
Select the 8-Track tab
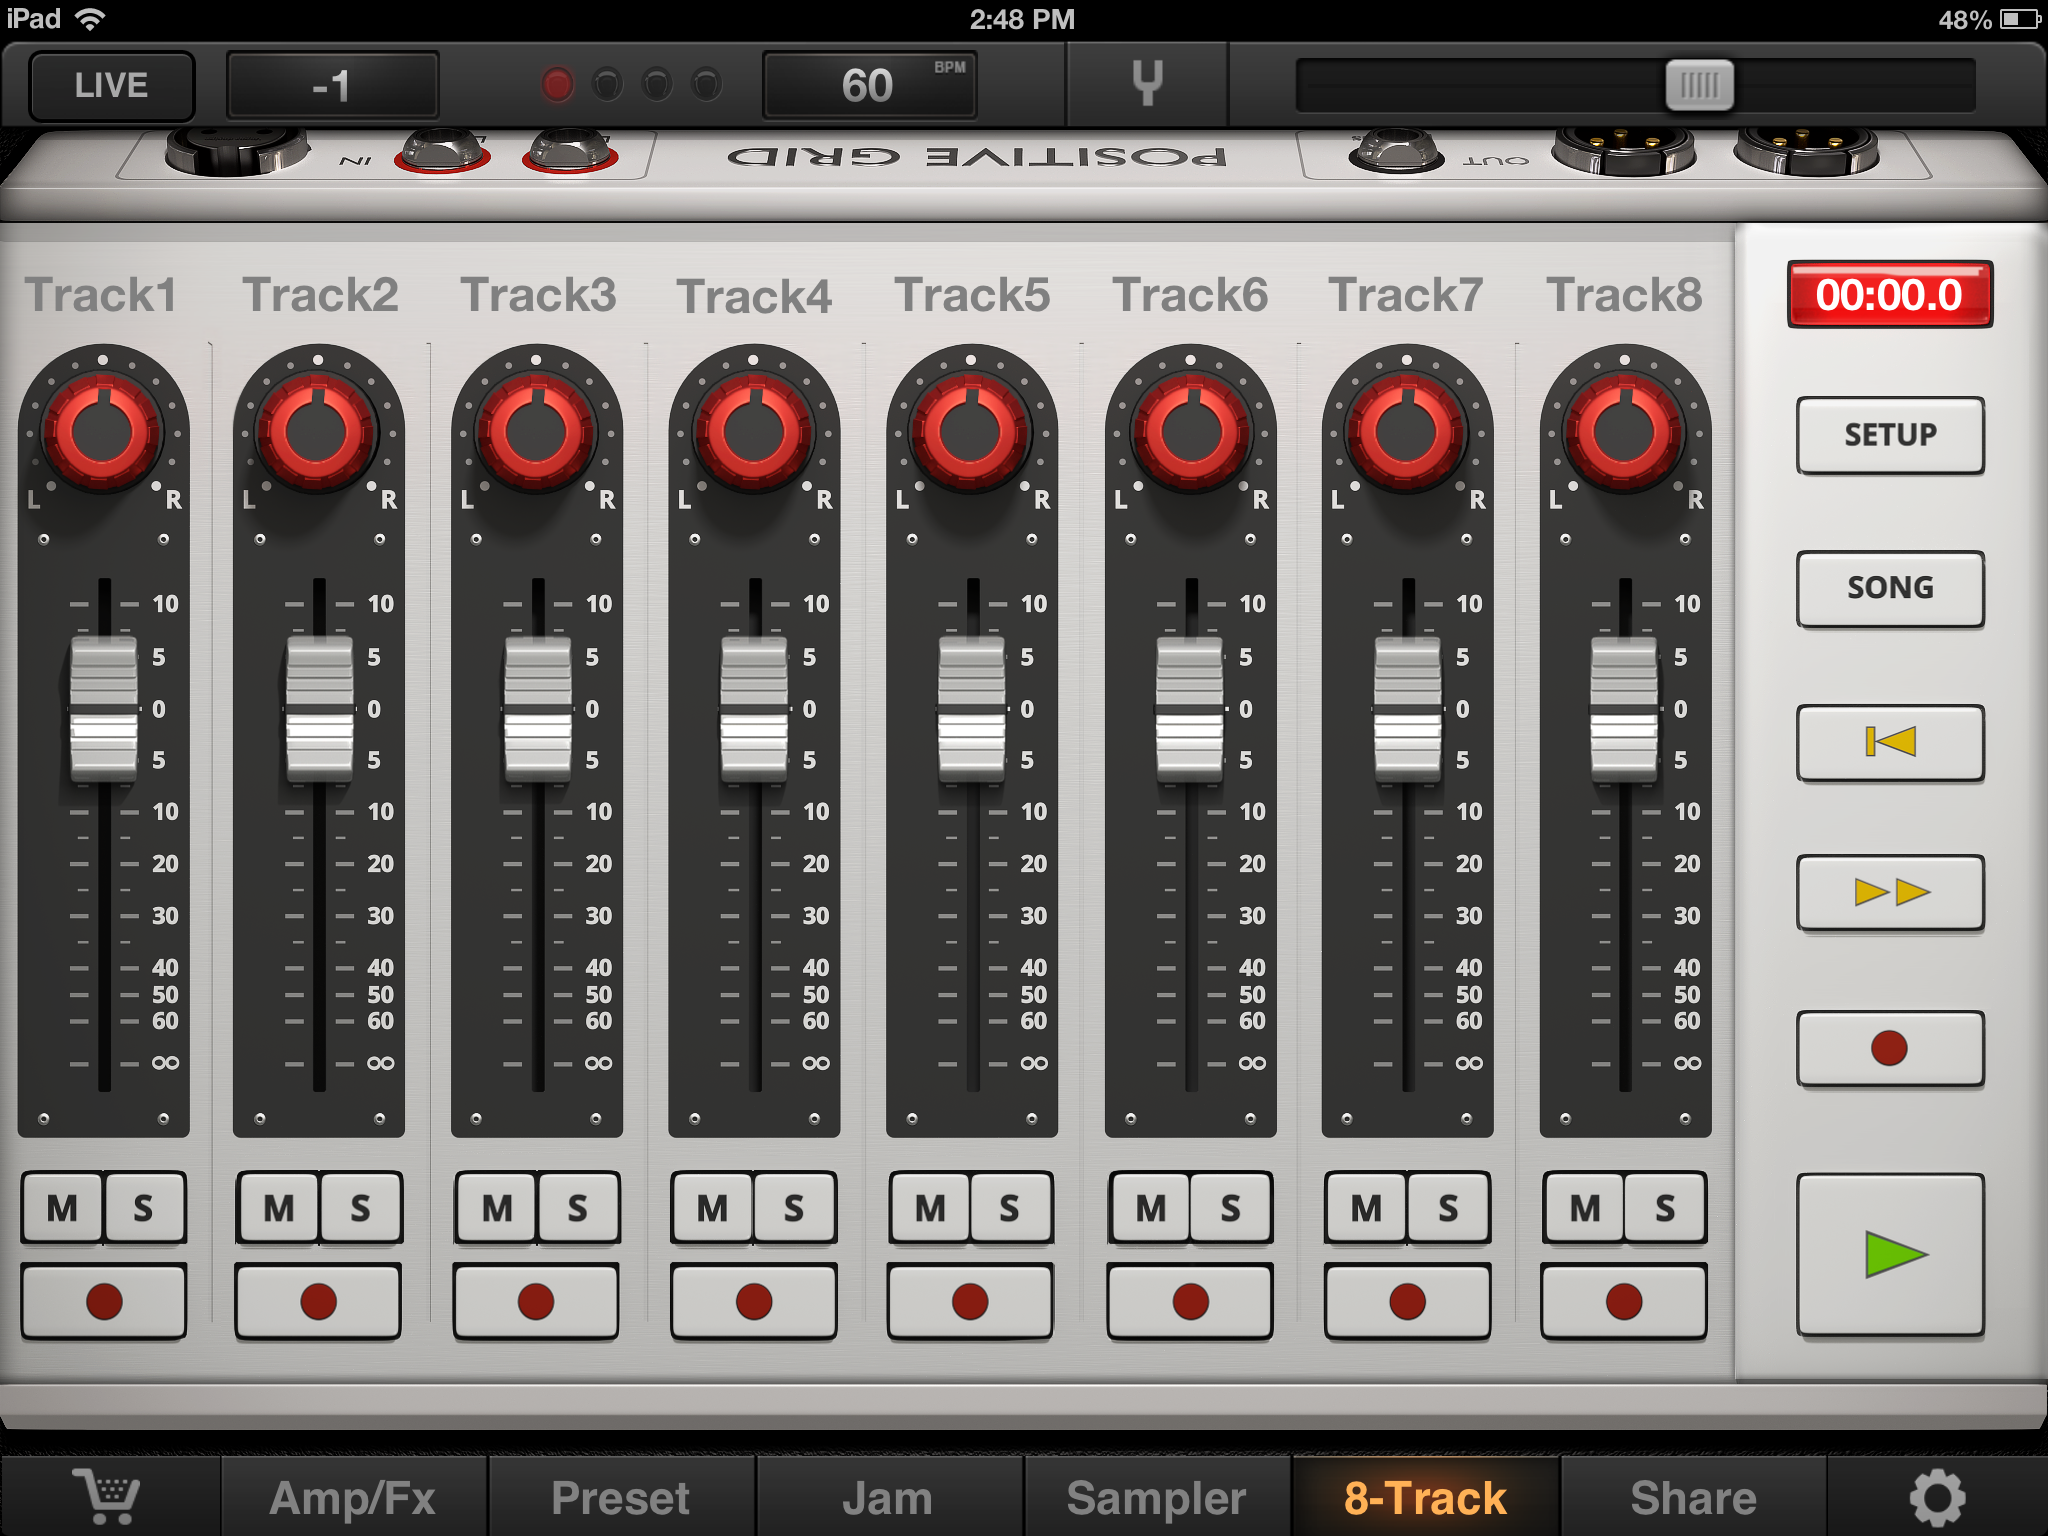pyautogui.click(x=1425, y=1497)
